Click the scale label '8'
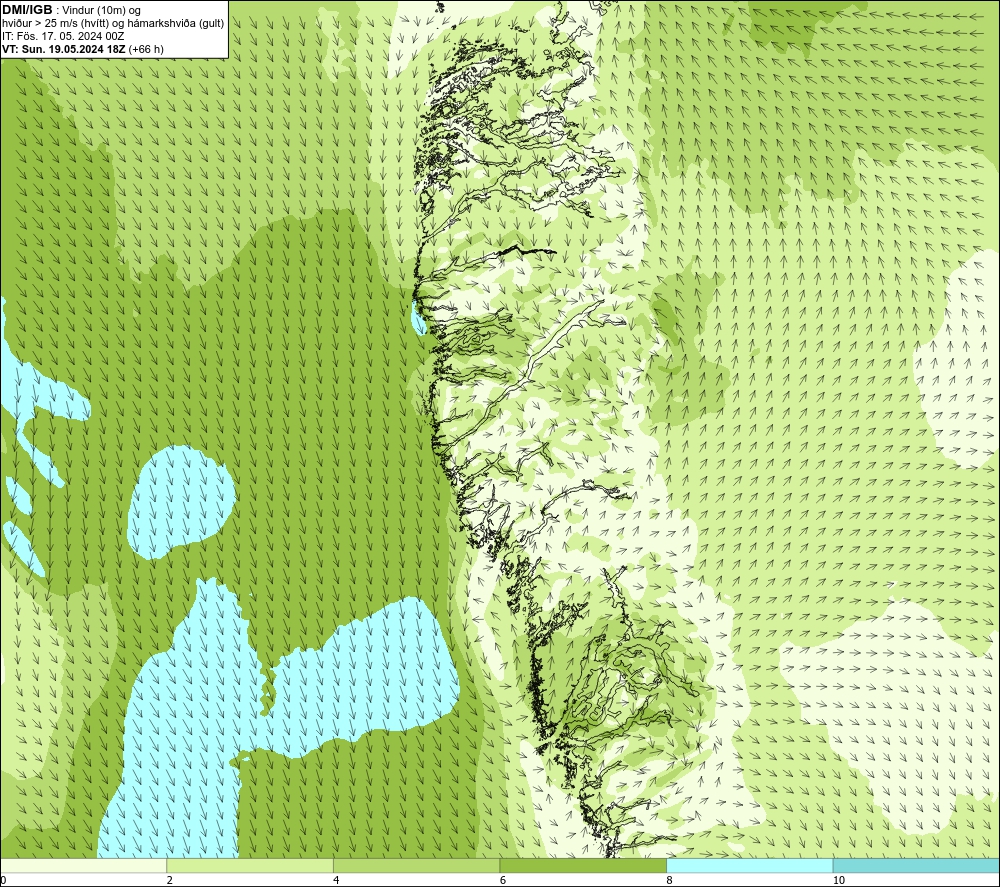Viewport: 1000px width, 887px height. point(669,881)
